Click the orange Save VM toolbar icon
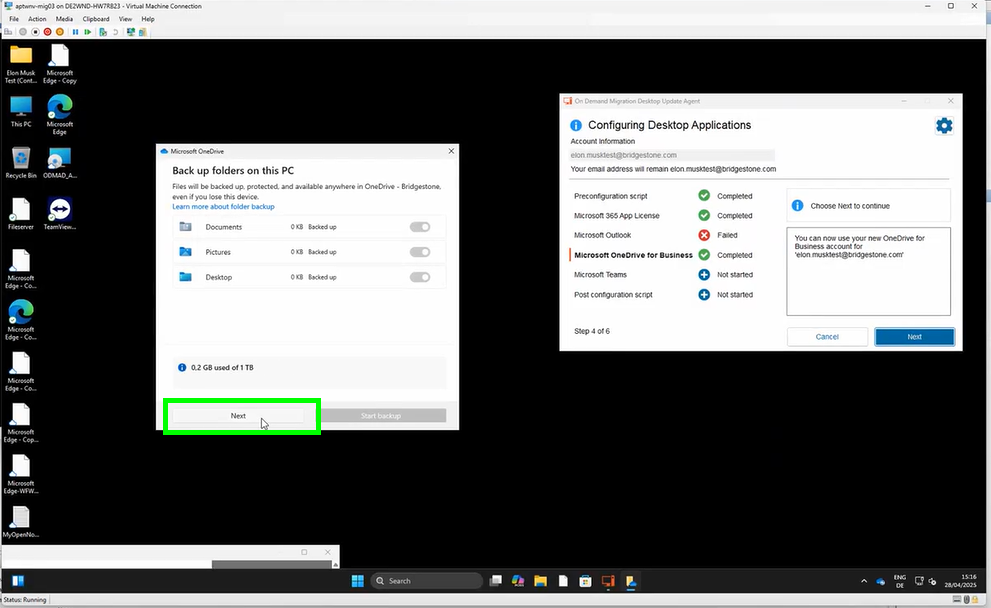The width and height of the screenshot is (991, 608). coord(60,32)
